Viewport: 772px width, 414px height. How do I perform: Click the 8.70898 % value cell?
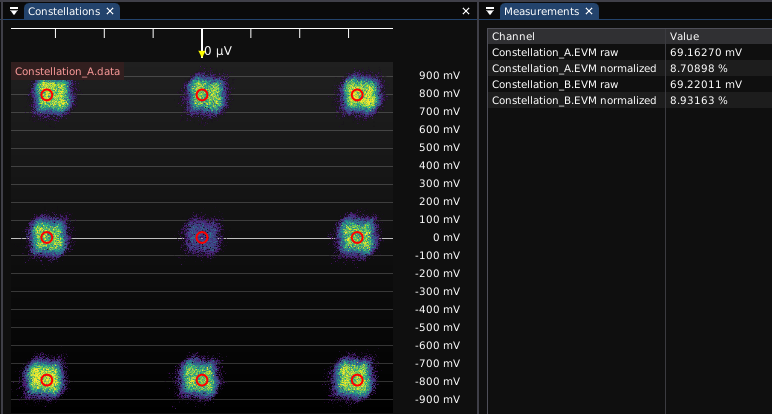pos(698,68)
